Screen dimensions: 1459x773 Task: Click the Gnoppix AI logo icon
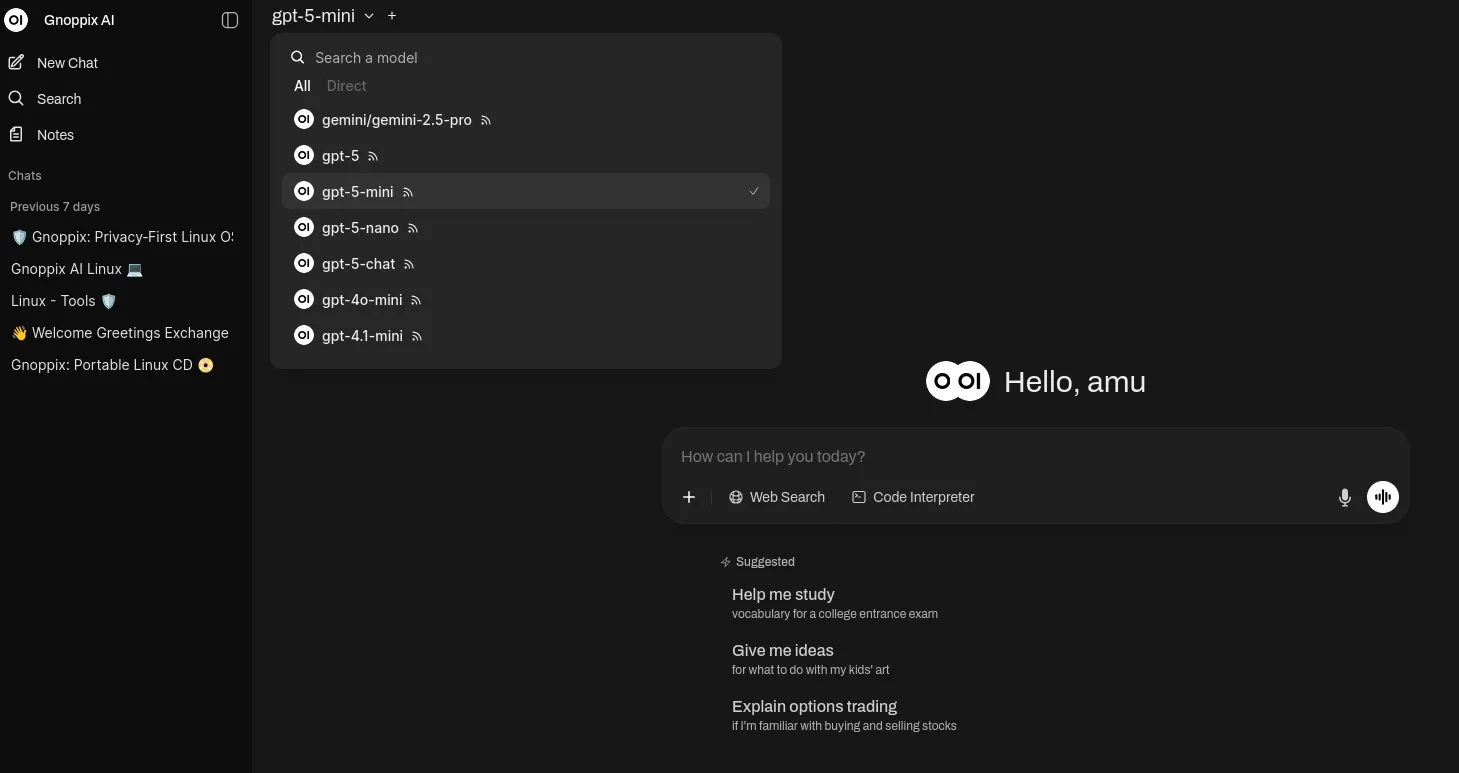(16, 20)
